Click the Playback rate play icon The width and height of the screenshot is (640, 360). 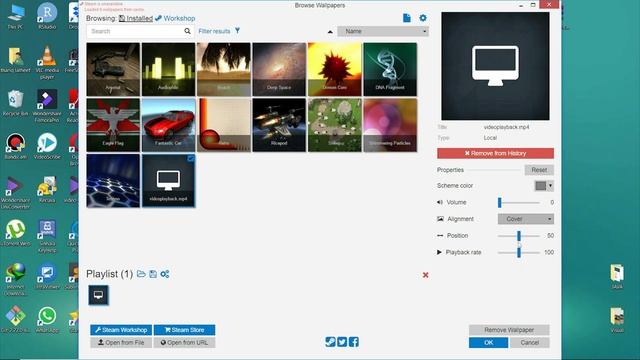tap(439, 252)
